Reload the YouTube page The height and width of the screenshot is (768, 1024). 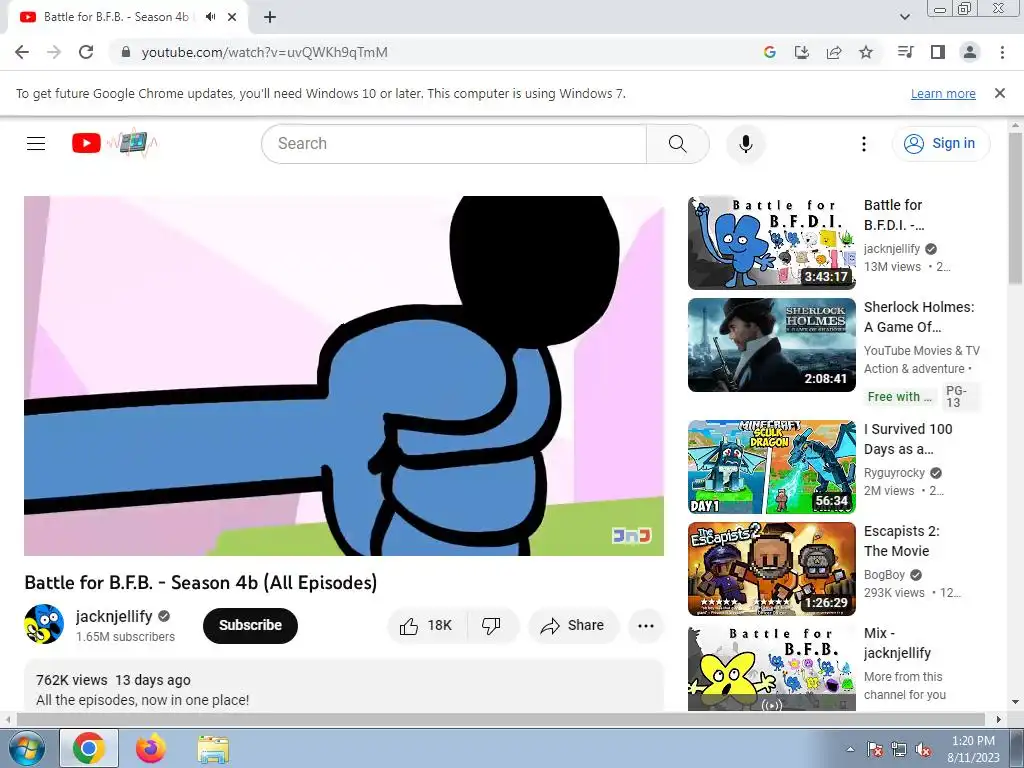coord(86,52)
